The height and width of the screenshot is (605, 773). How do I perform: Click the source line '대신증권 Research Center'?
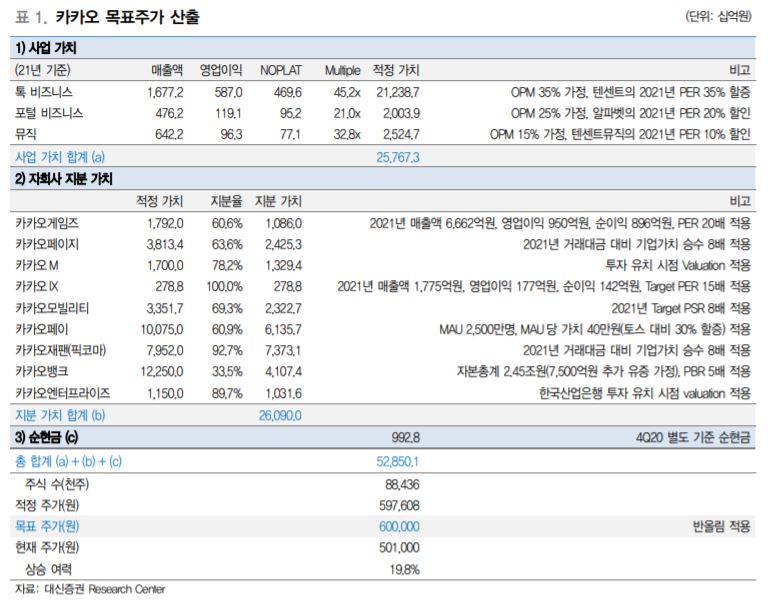(105, 589)
